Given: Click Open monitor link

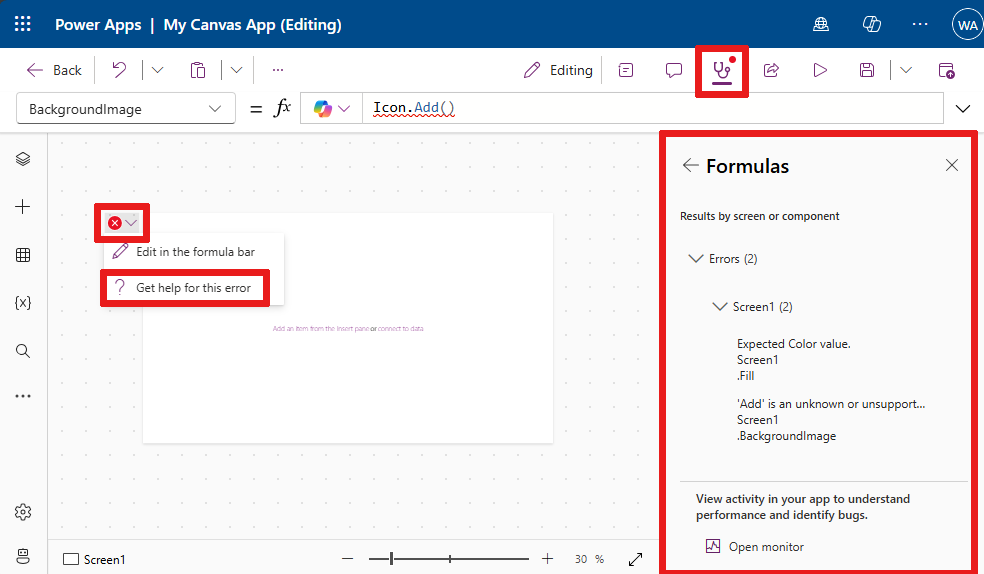Looking at the screenshot, I should (765, 546).
